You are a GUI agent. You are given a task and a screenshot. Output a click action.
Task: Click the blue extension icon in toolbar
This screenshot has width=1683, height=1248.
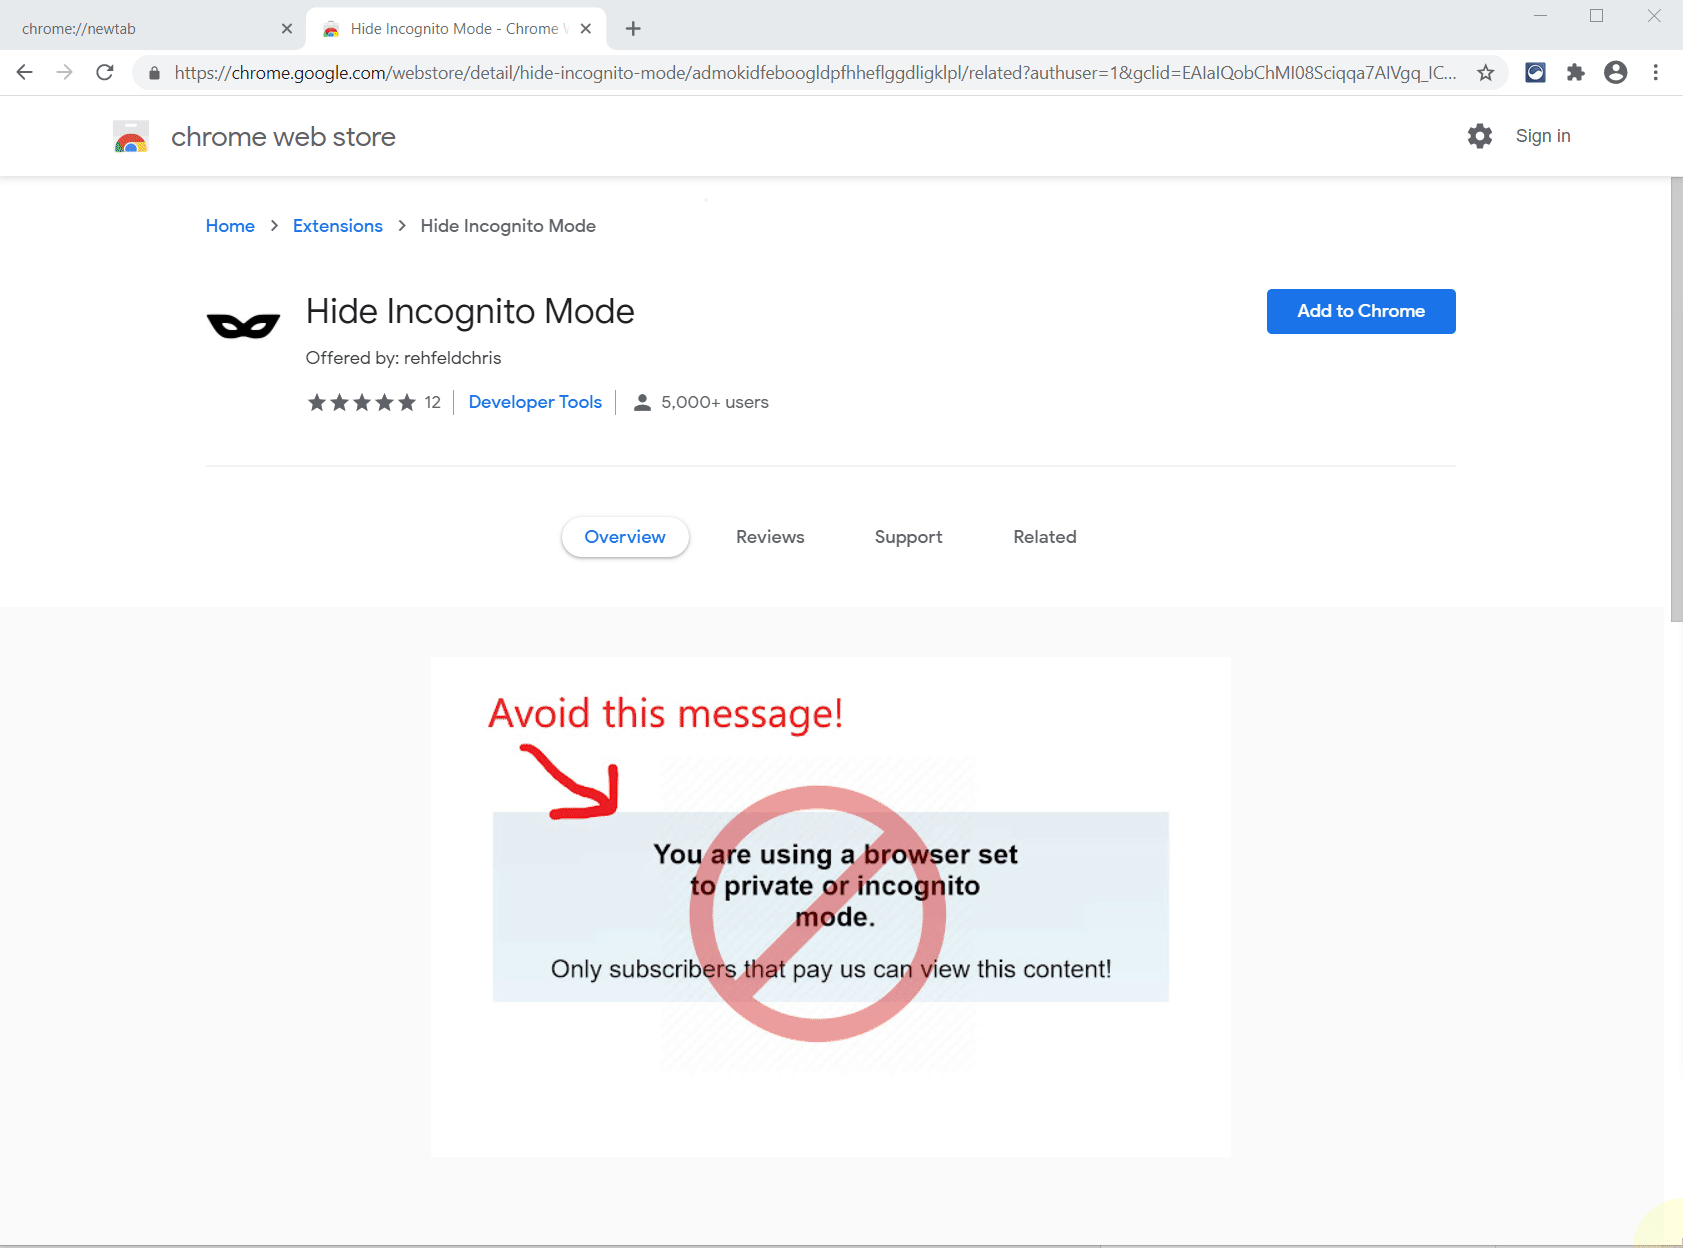coord(1536,72)
